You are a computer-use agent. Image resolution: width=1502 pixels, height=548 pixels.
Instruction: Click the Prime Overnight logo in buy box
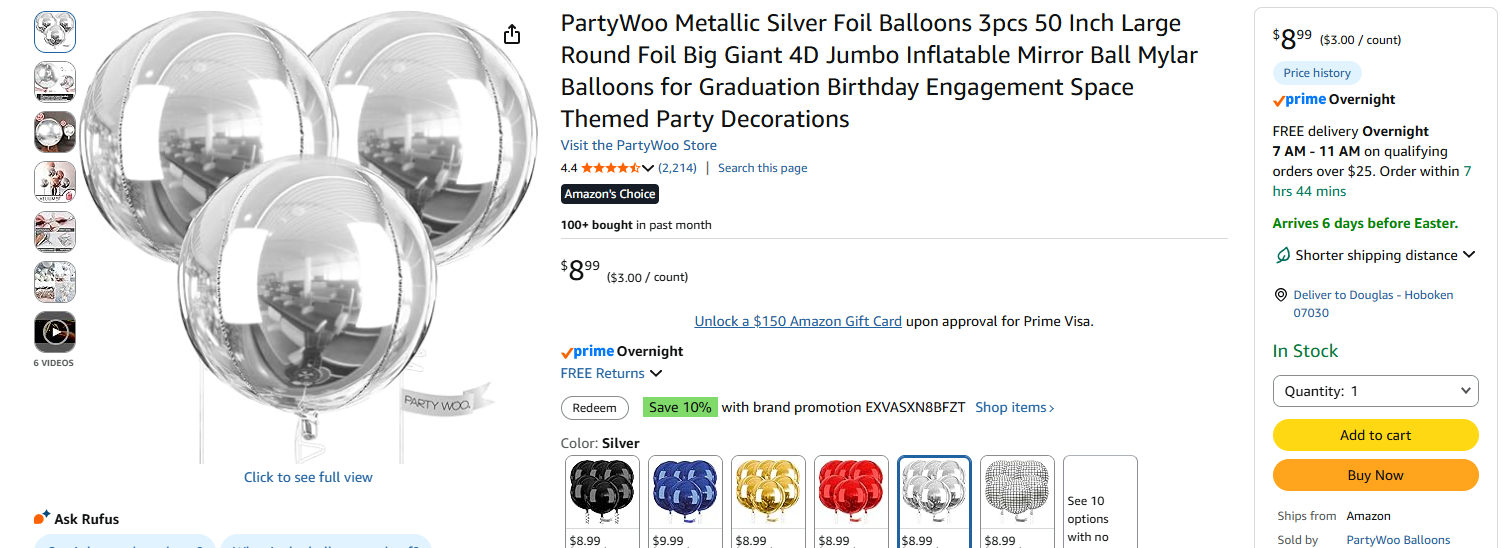[x=1299, y=100]
